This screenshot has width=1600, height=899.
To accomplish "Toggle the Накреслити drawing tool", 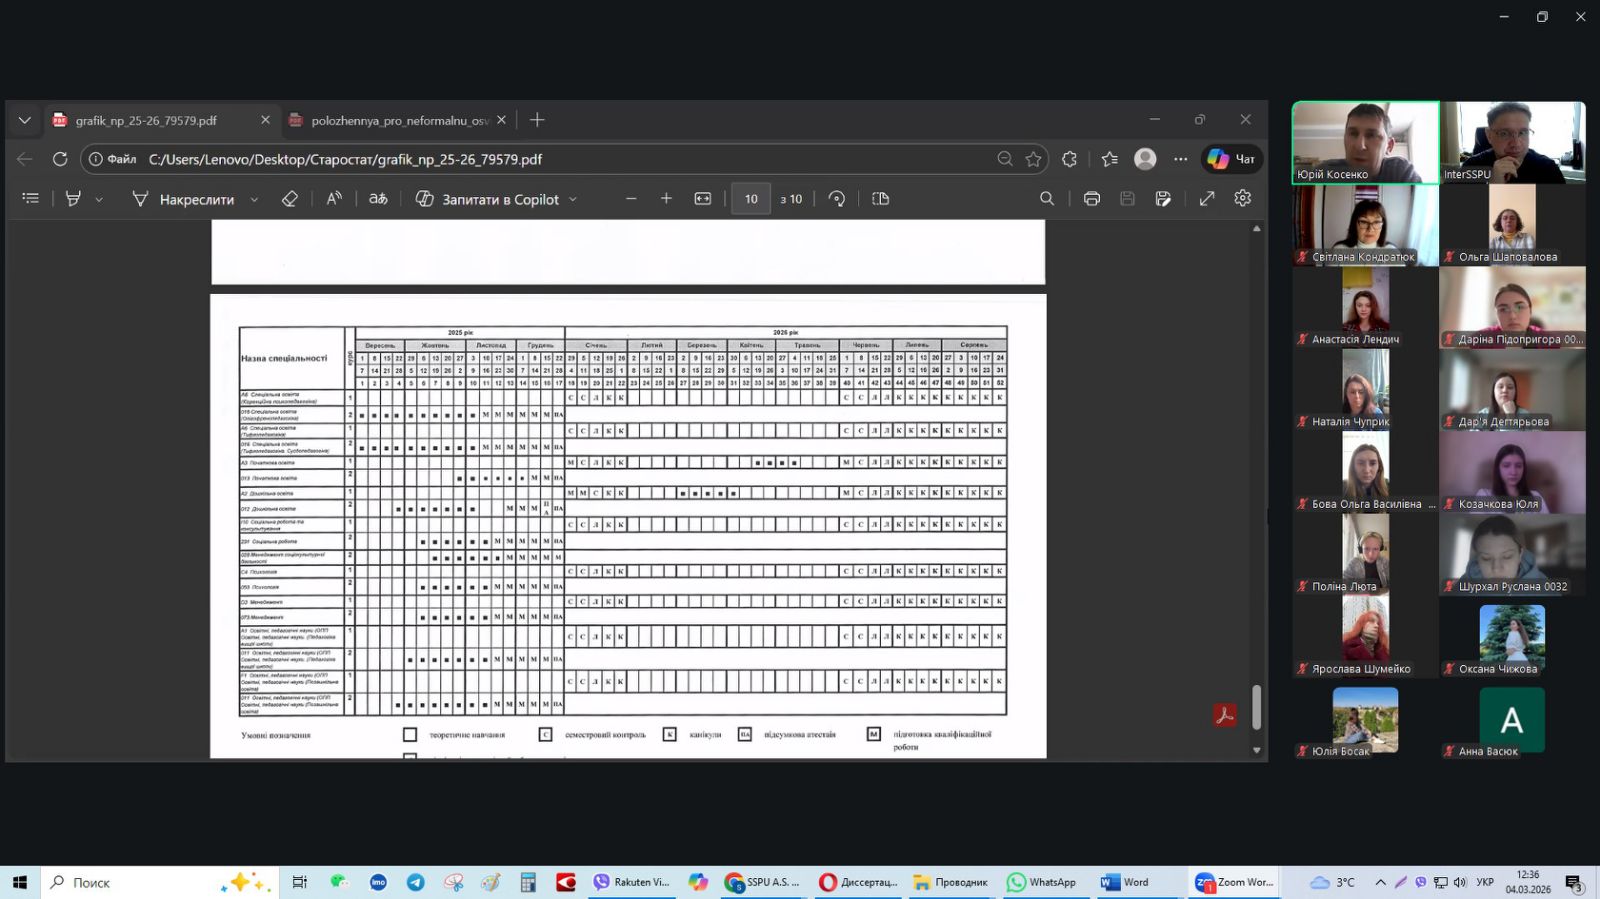I will [184, 199].
